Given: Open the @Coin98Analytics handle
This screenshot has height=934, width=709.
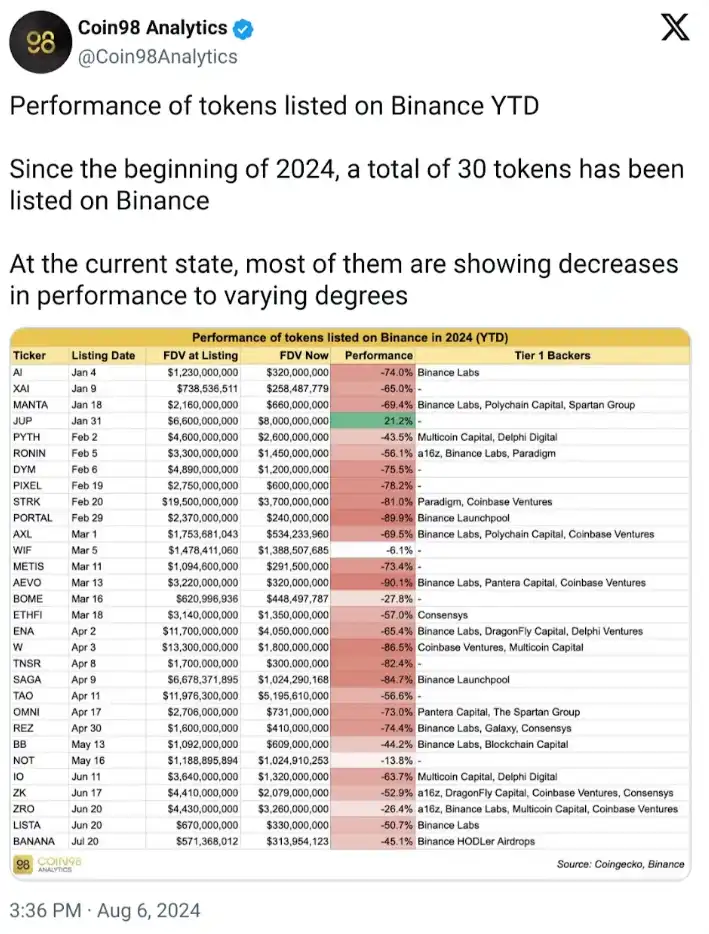Looking at the screenshot, I should click(x=159, y=56).
